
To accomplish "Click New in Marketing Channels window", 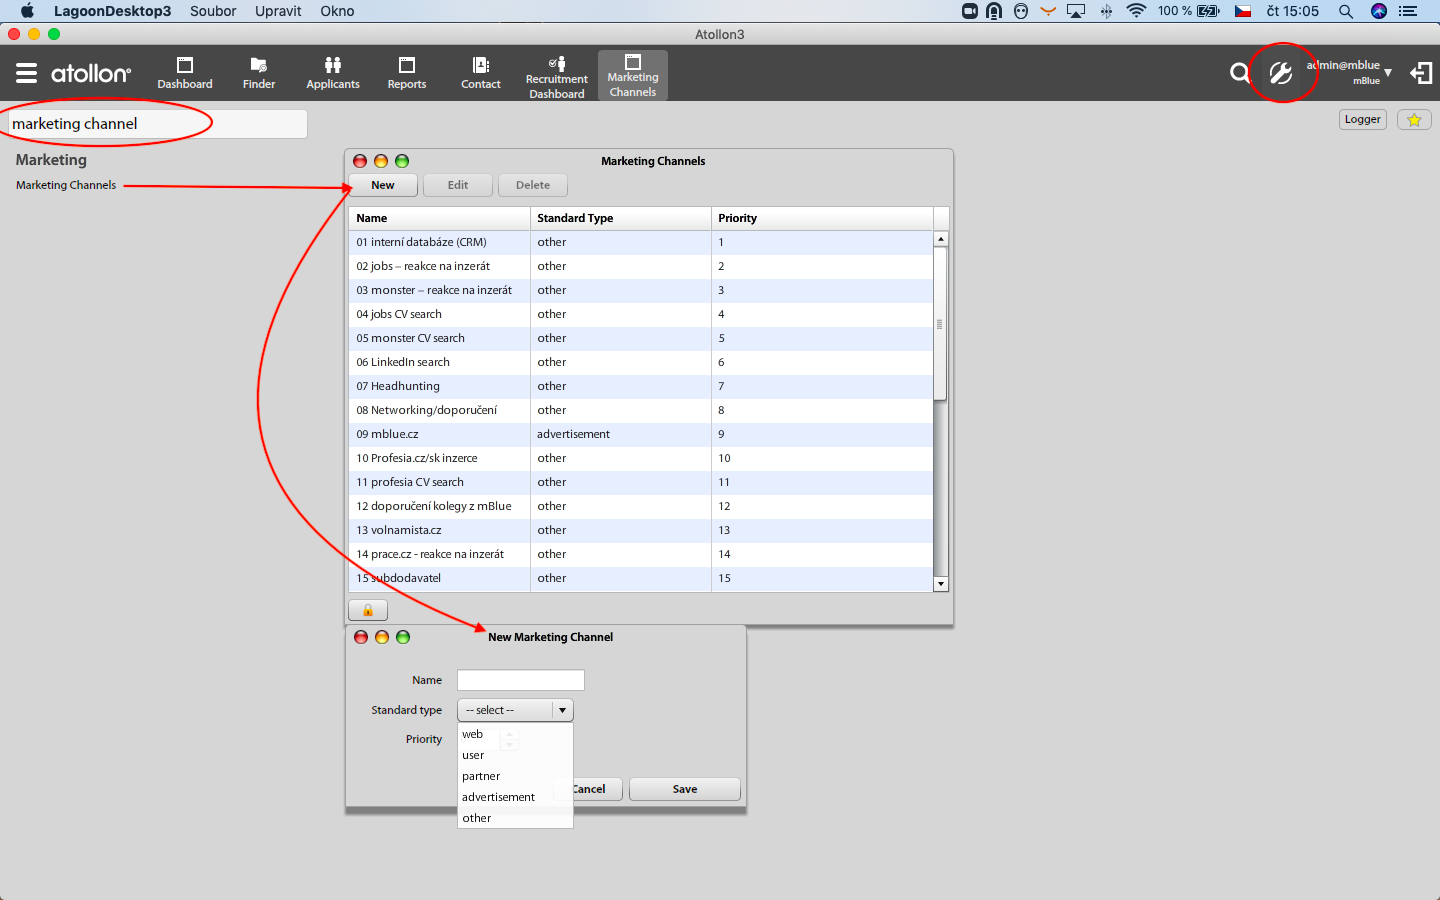I will click(383, 185).
